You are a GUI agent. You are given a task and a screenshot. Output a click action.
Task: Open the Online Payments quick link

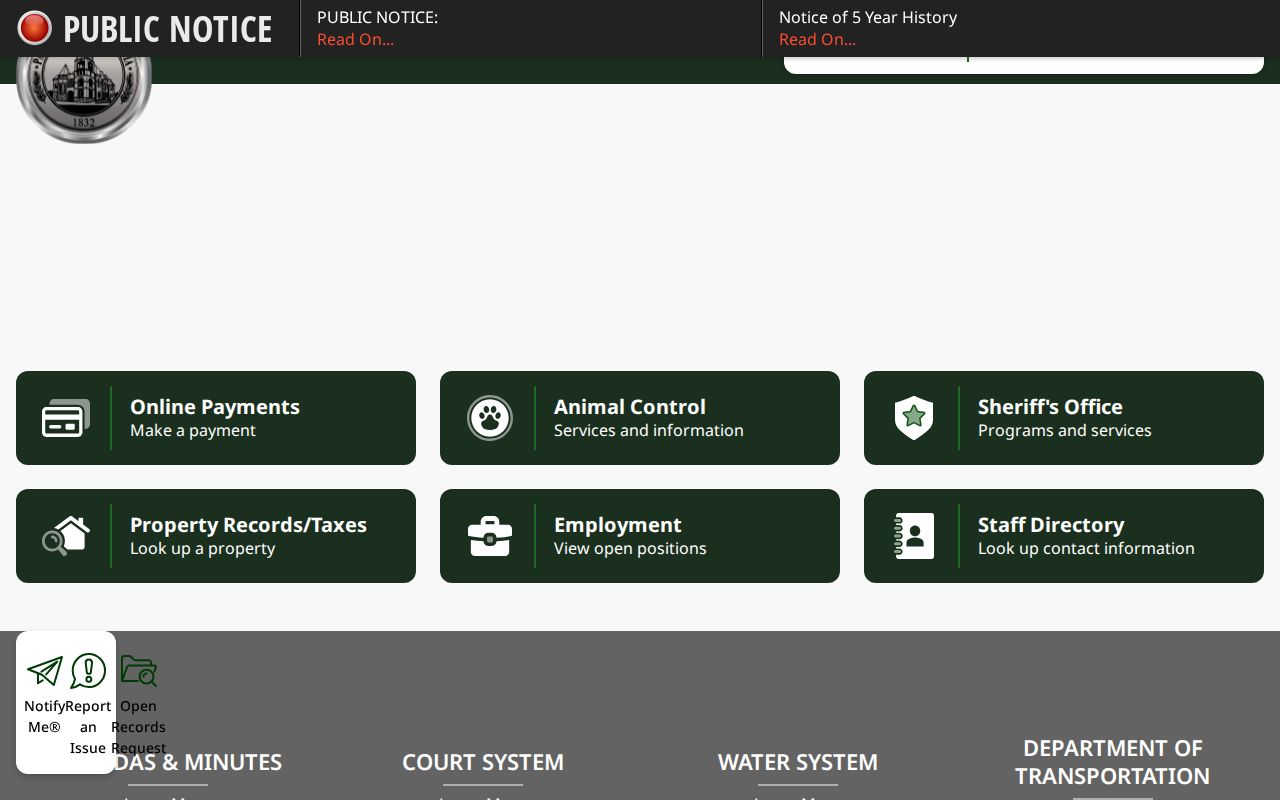[216, 418]
